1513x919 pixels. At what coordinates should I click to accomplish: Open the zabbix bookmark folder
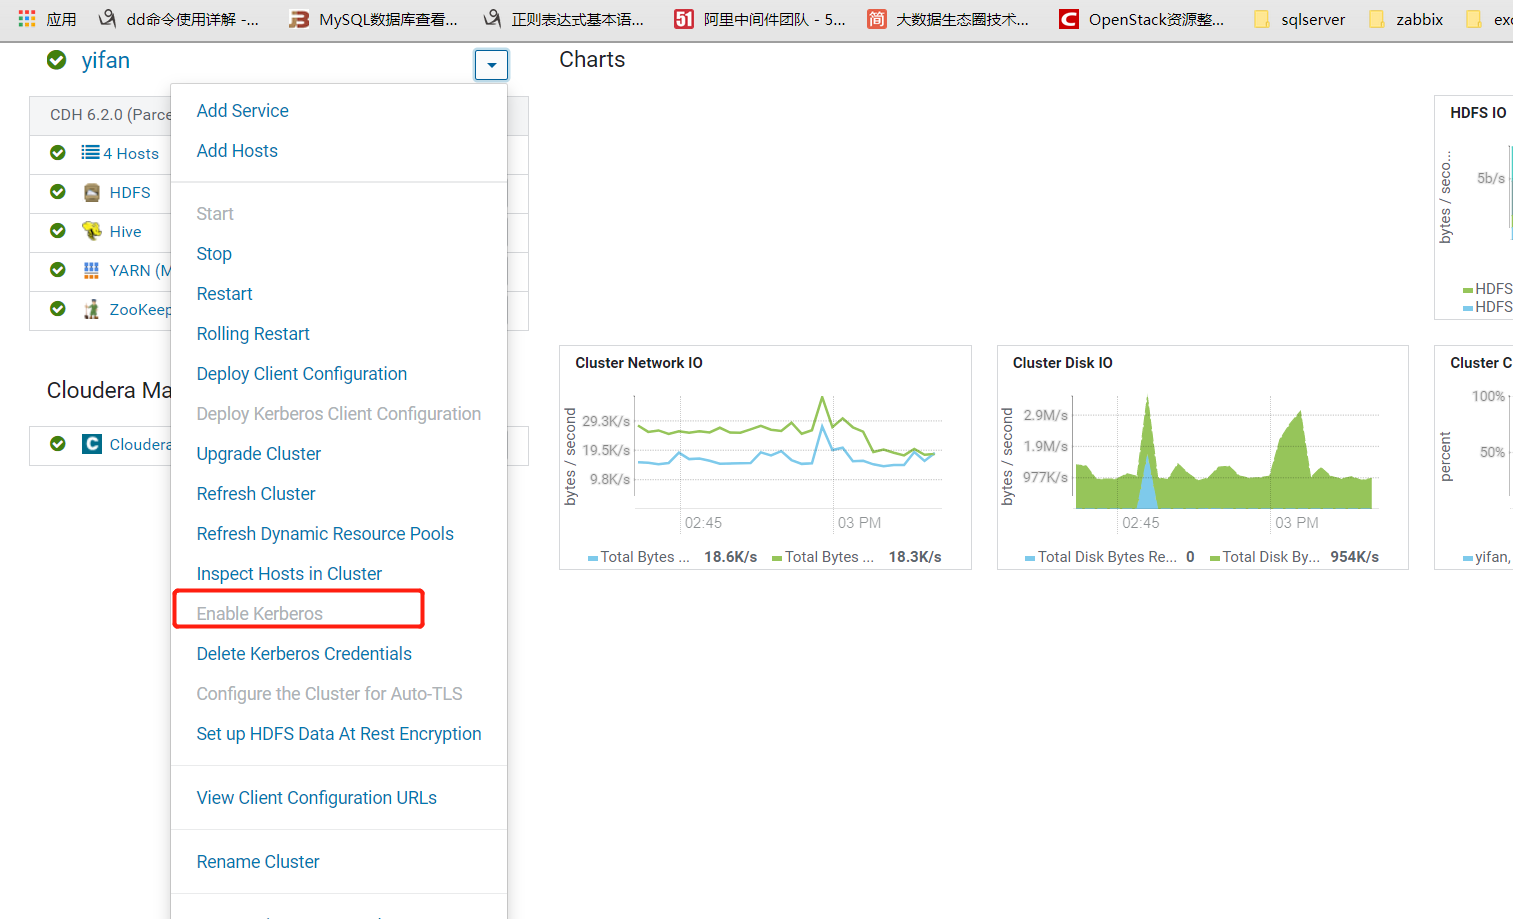(1406, 19)
